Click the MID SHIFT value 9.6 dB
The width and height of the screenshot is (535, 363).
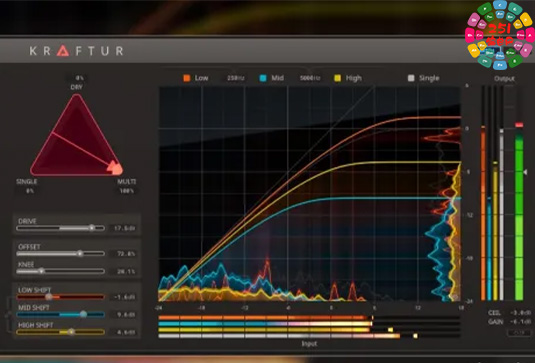click(x=126, y=315)
